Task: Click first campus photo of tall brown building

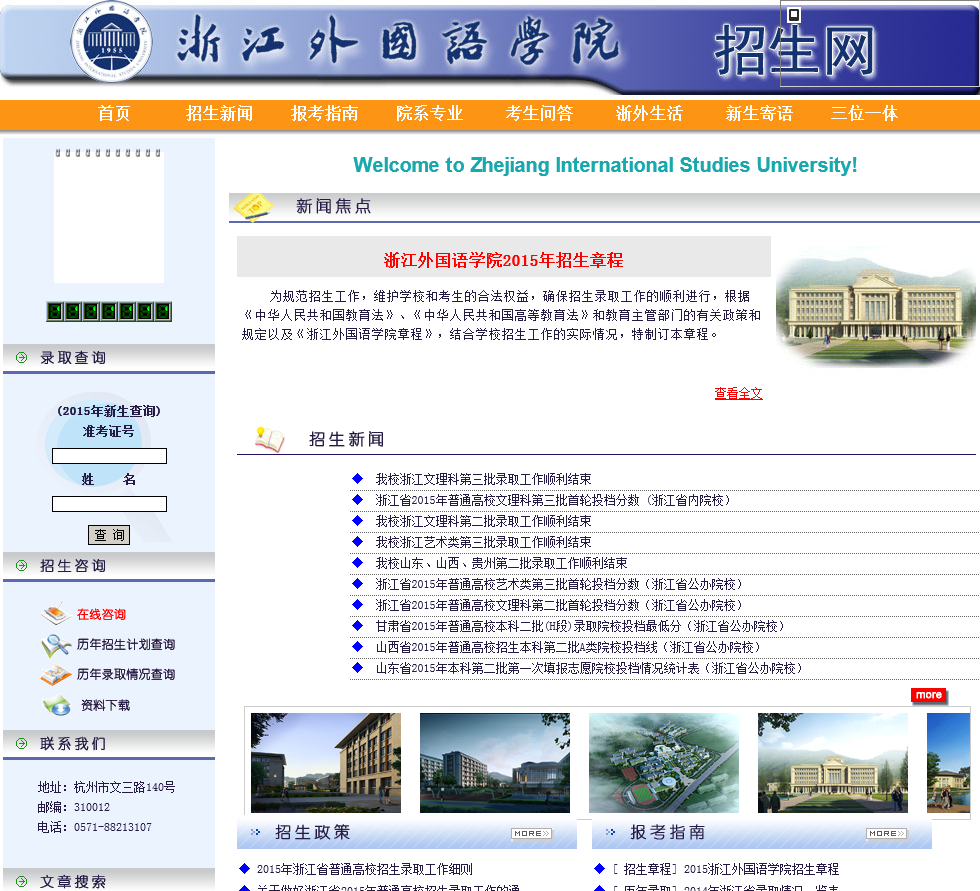Action: 326,763
